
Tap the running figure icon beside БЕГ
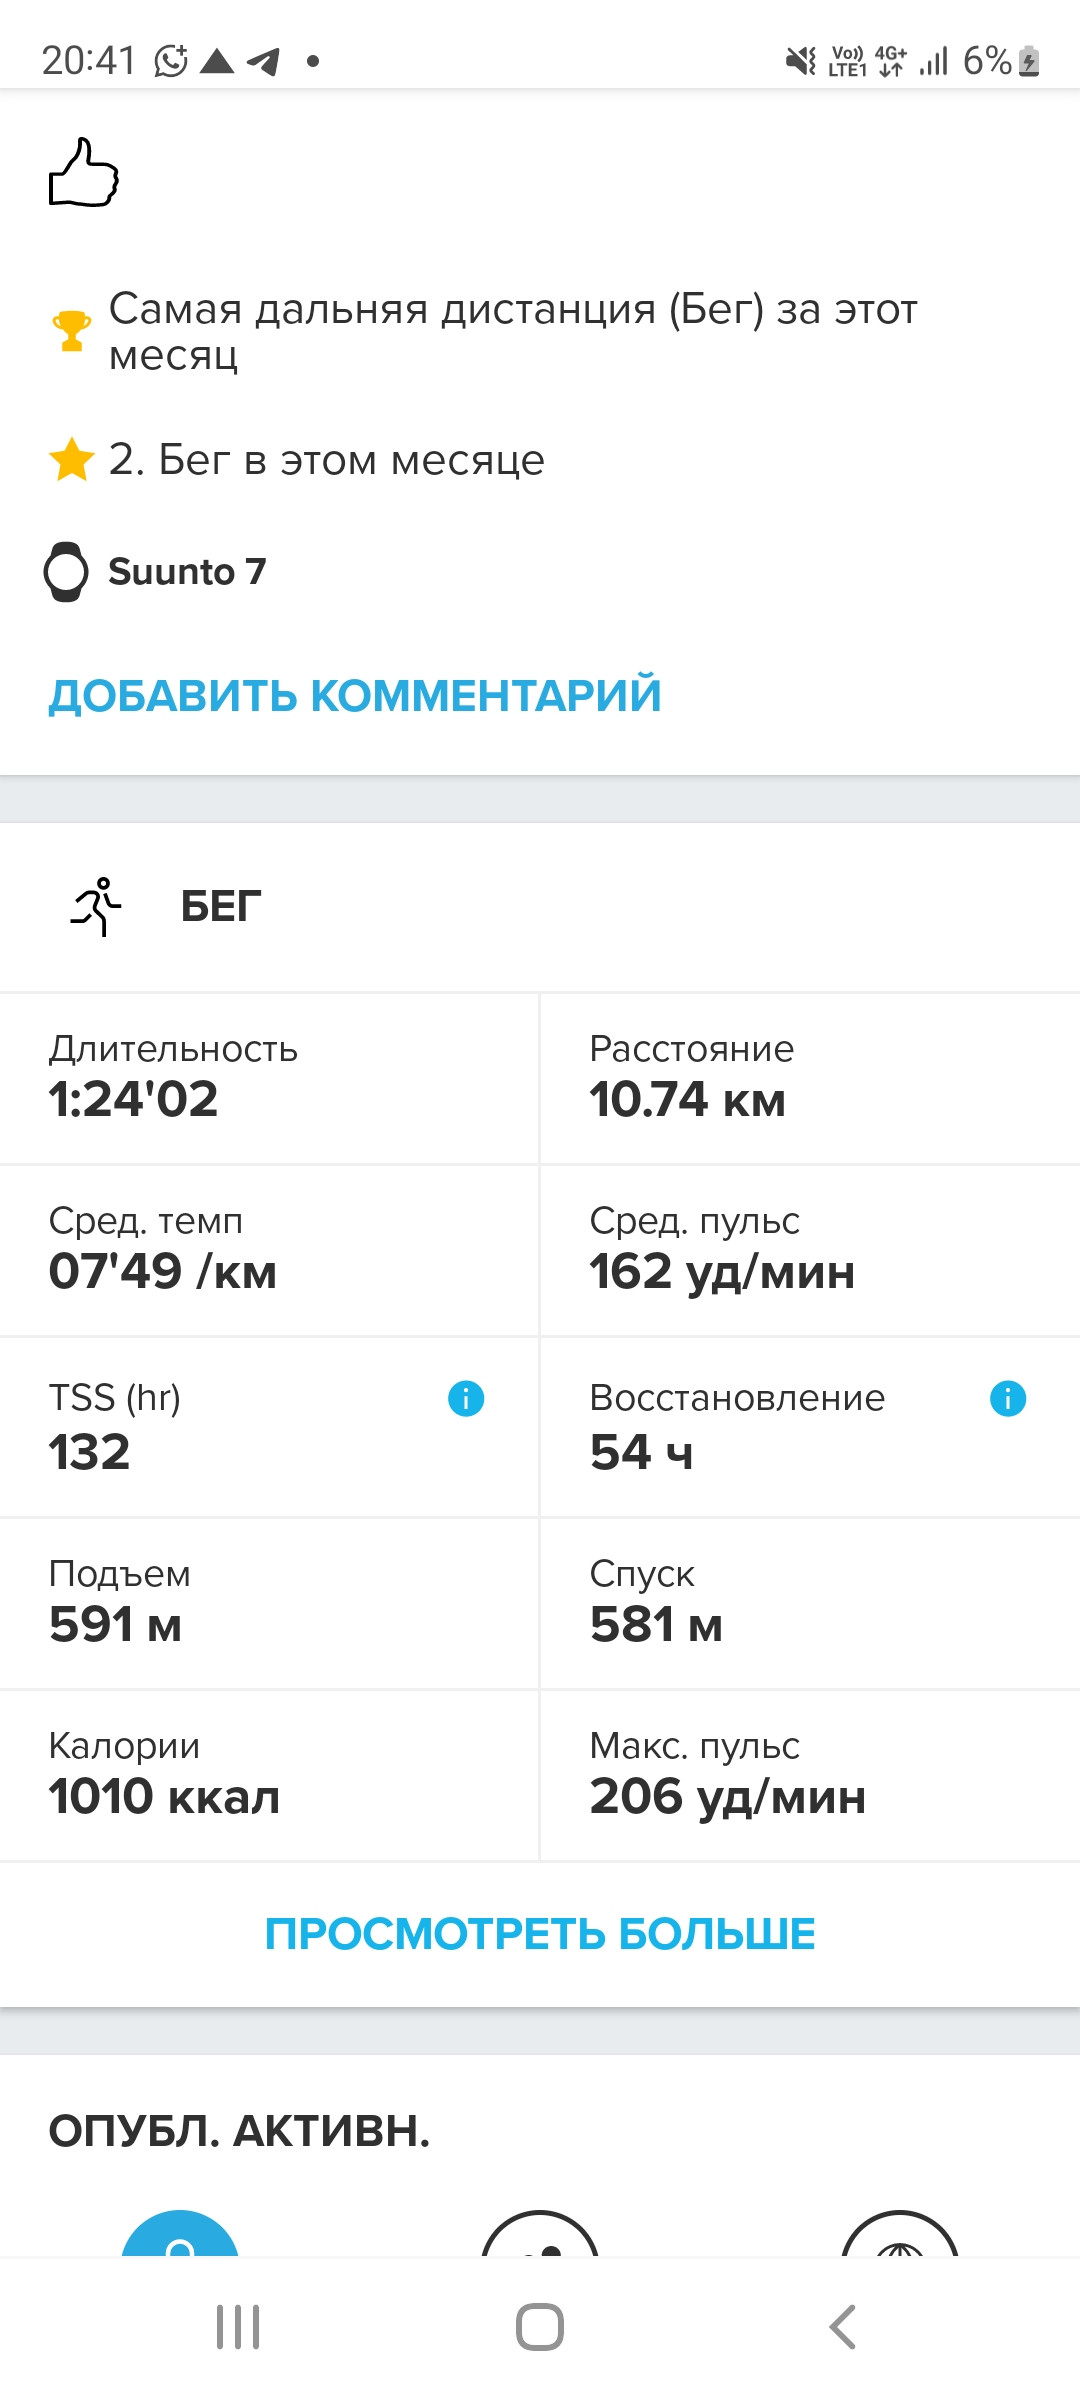tap(97, 907)
